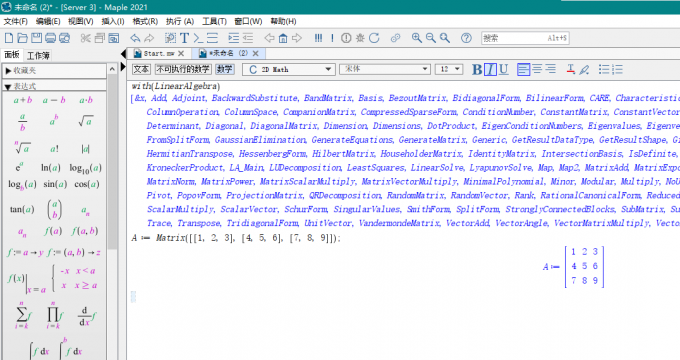This screenshot has width=680, height=360.
Task: Undo the last action with the left curved arrow
Action: click(x=135, y=38)
